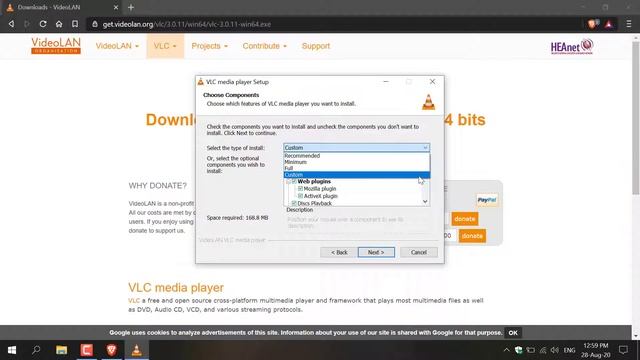The width and height of the screenshot is (640, 360).
Task: Open the network Wi-Fi tray icon
Action: click(x=542, y=350)
